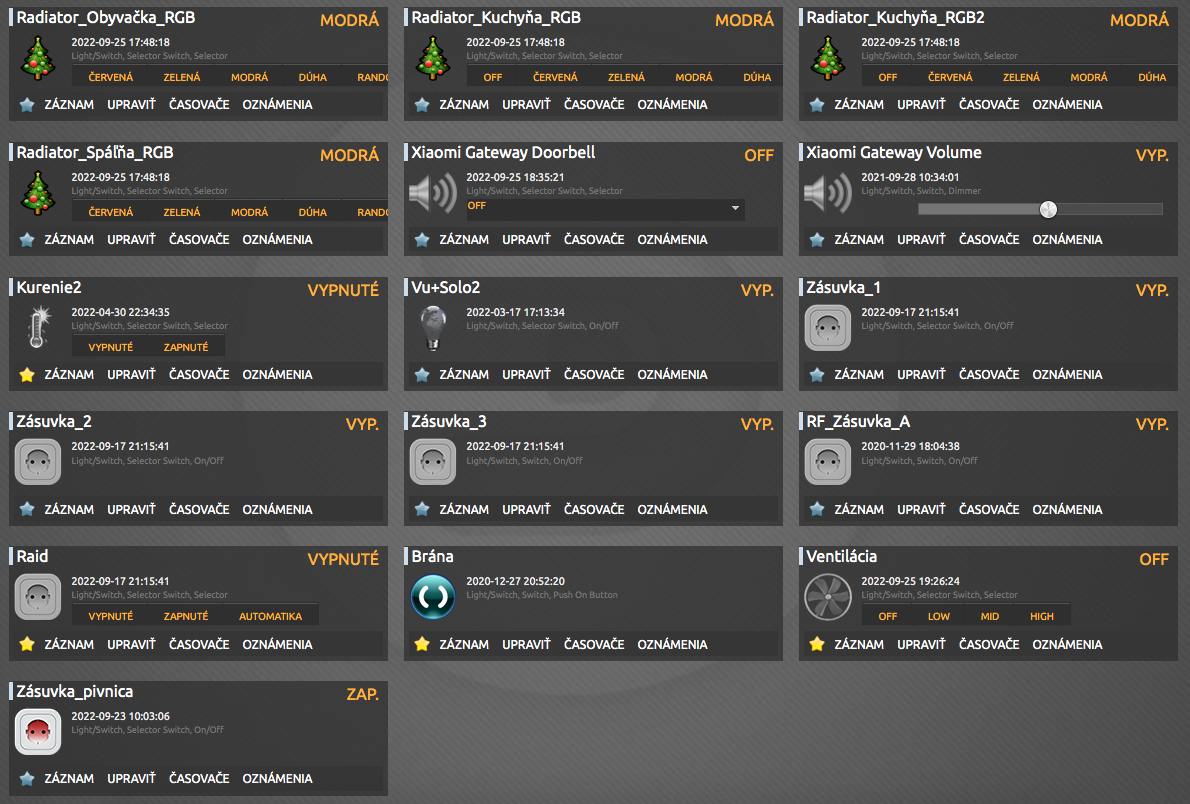Adjust the Xiaomi Gateway Volume slider
The height and width of the screenshot is (804, 1190).
coord(1040,210)
